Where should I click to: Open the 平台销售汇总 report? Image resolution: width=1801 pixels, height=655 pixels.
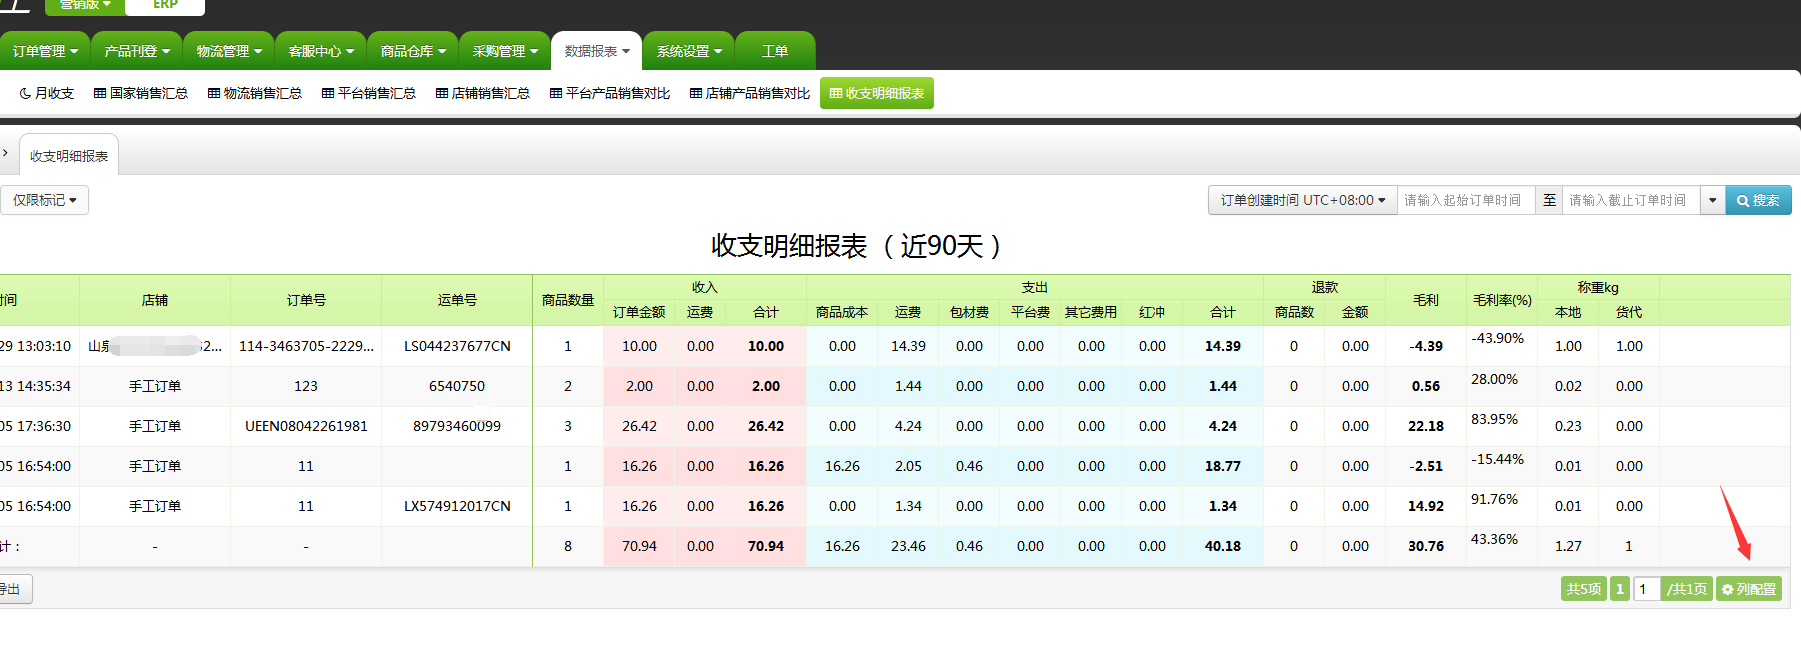[369, 93]
